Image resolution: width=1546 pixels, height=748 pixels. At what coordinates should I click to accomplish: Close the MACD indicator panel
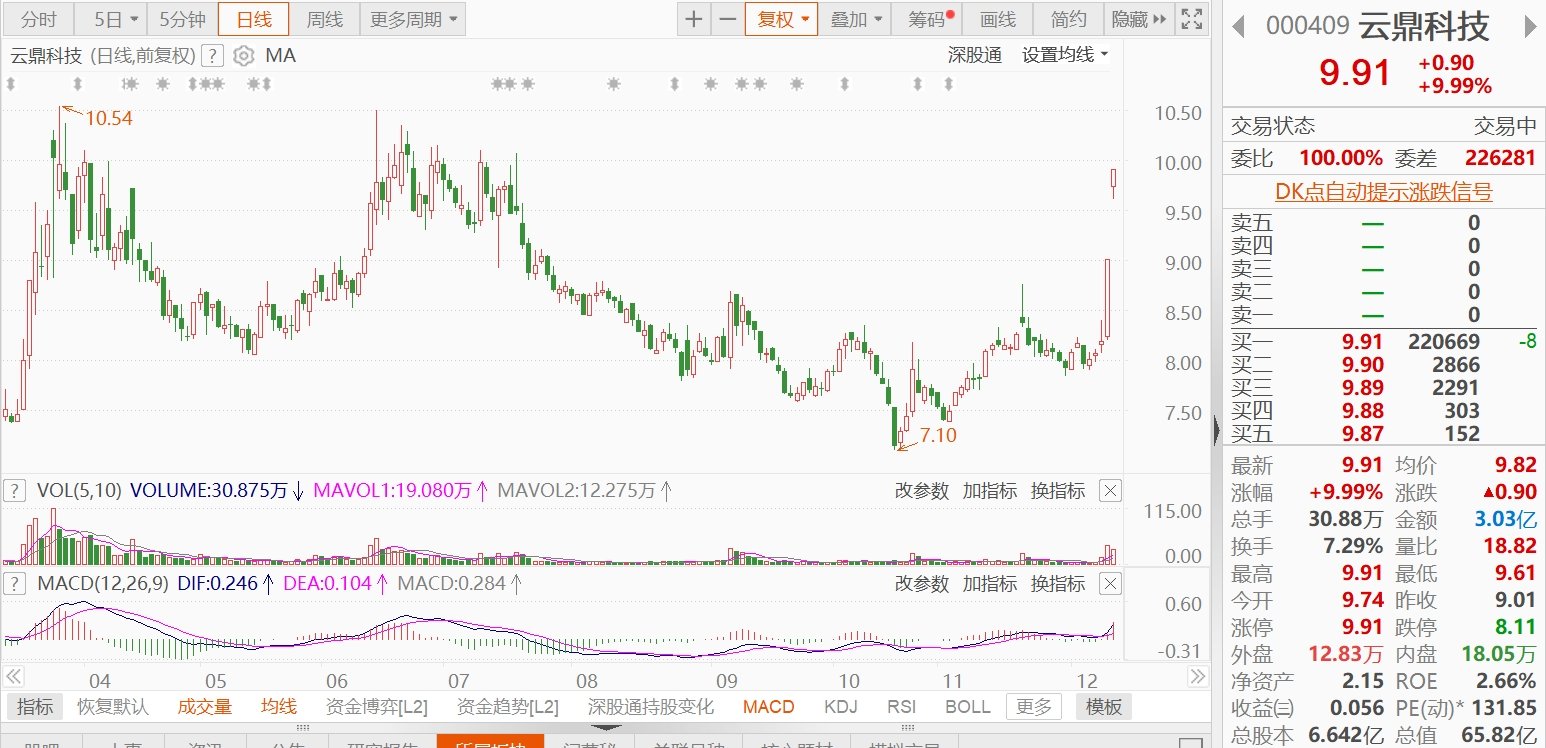[1110, 584]
